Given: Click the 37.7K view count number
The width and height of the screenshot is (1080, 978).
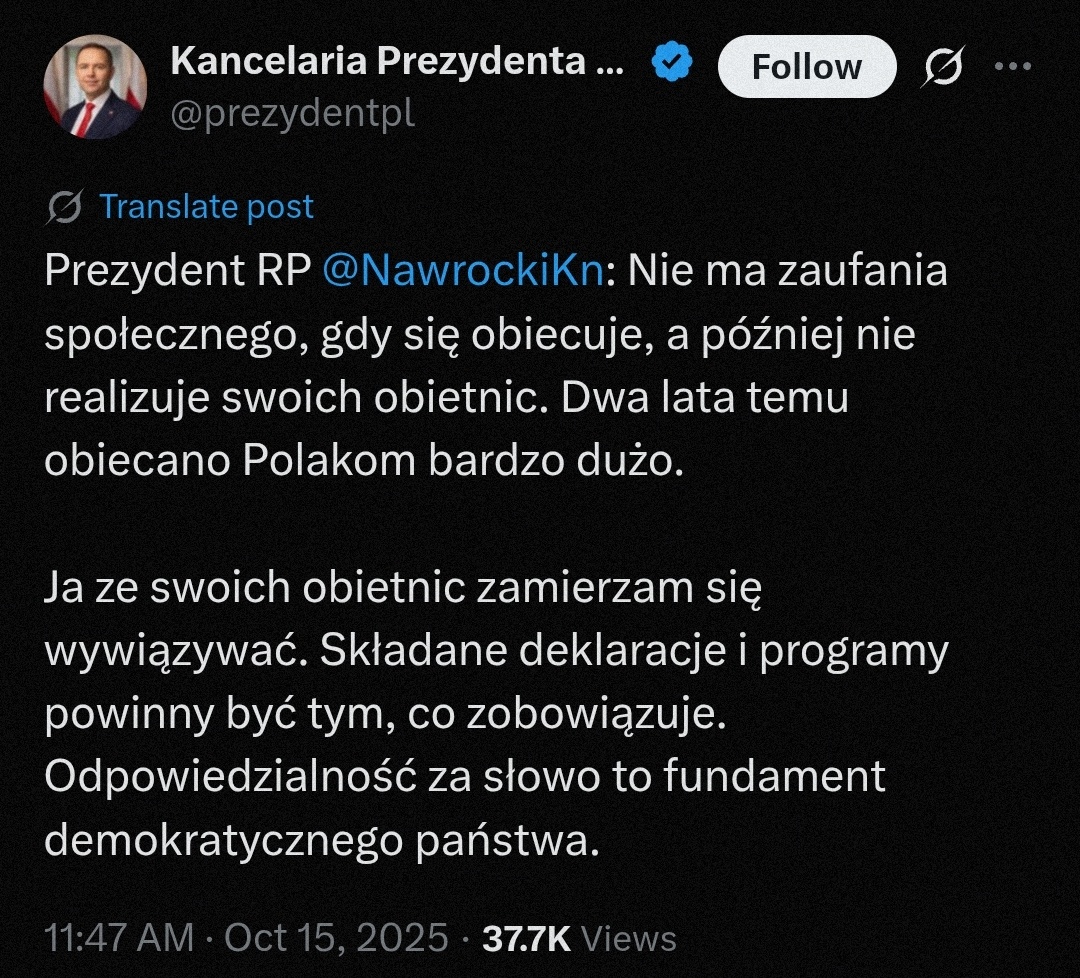Looking at the screenshot, I should click(526, 939).
